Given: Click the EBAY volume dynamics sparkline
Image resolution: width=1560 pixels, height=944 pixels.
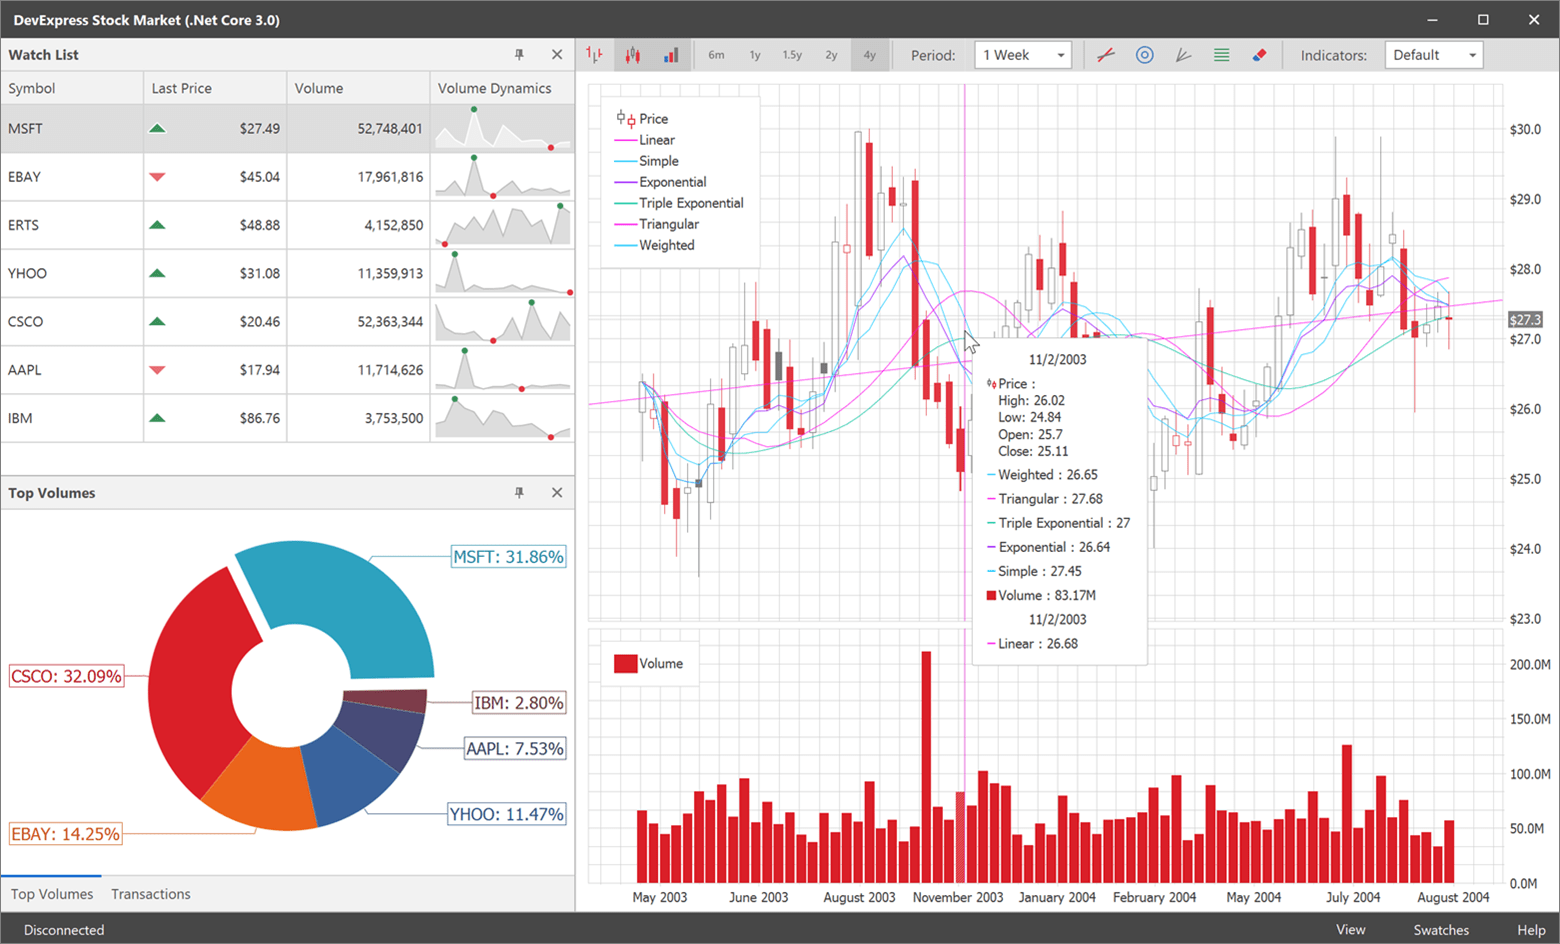Looking at the screenshot, I should pyautogui.click(x=503, y=177).
